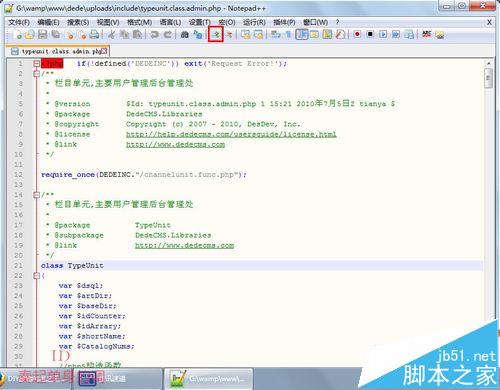Screen dimensions: 500x390
Task: Open the dedecms.com link on line 9
Action: point(175,144)
